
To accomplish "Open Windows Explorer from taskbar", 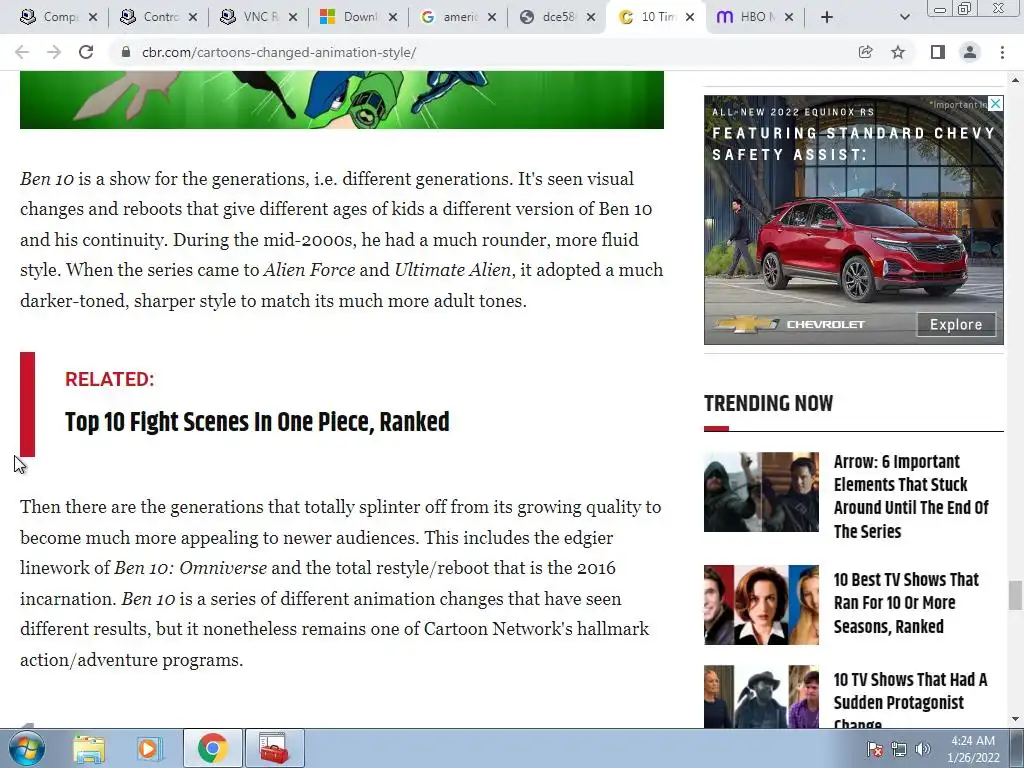I will (89, 748).
